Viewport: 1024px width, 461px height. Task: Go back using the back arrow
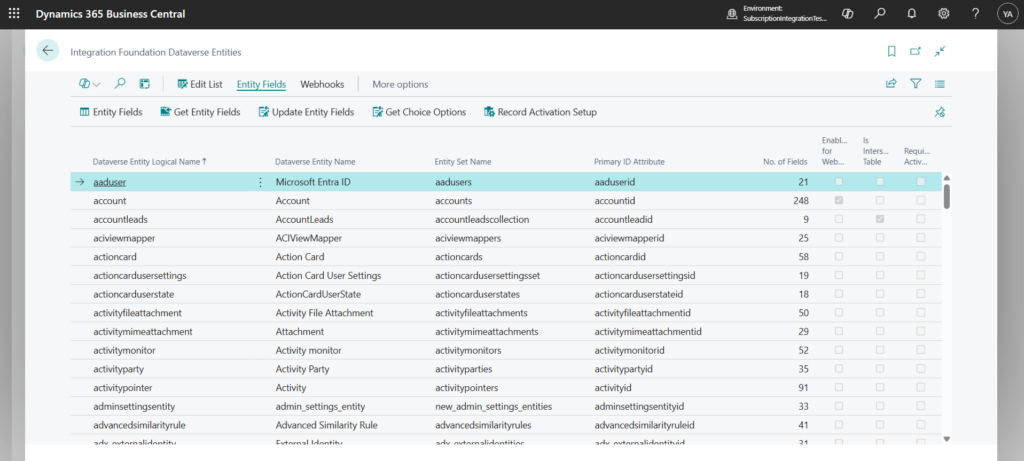pos(47,51)
